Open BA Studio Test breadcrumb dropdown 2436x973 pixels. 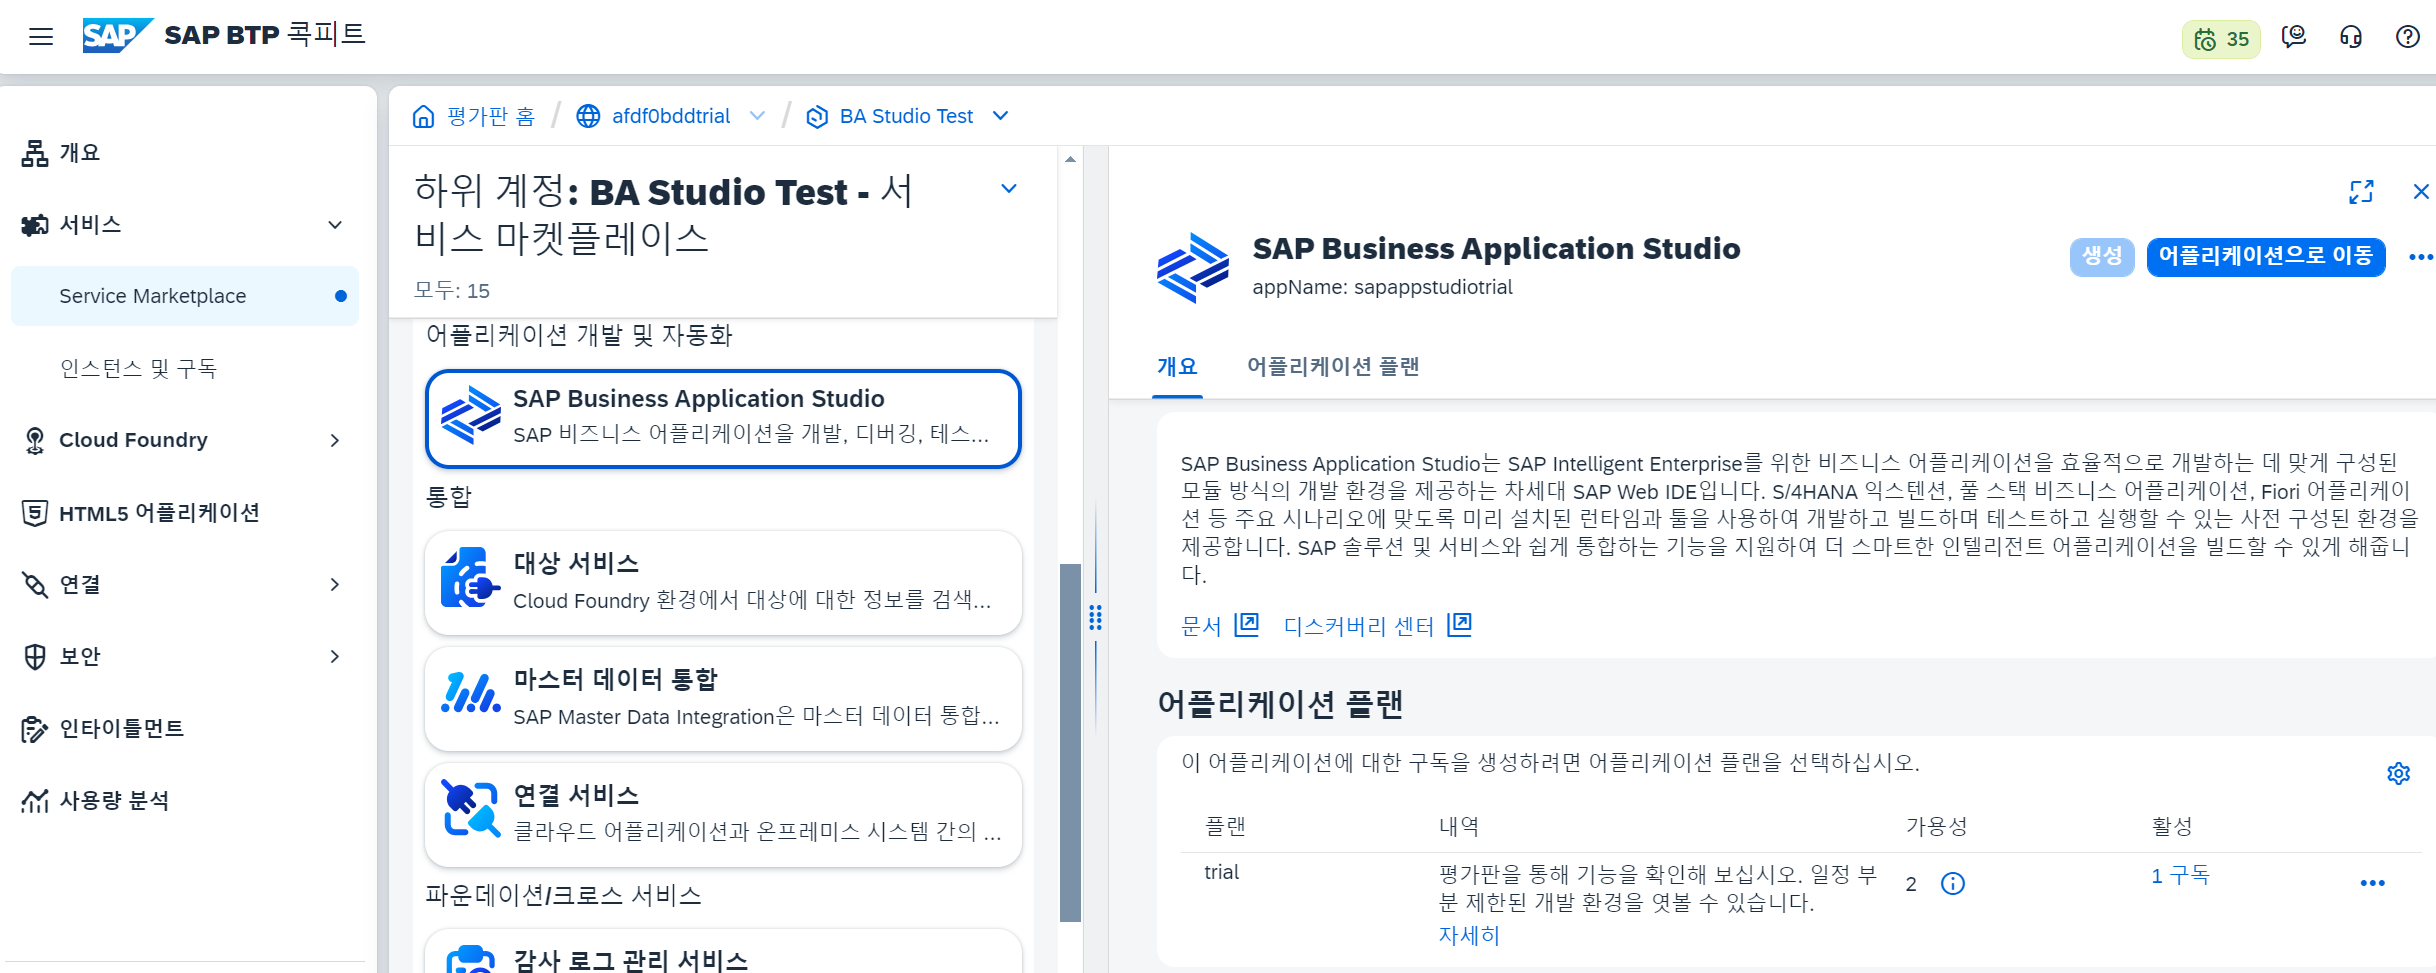click(x=1000, y=116)
